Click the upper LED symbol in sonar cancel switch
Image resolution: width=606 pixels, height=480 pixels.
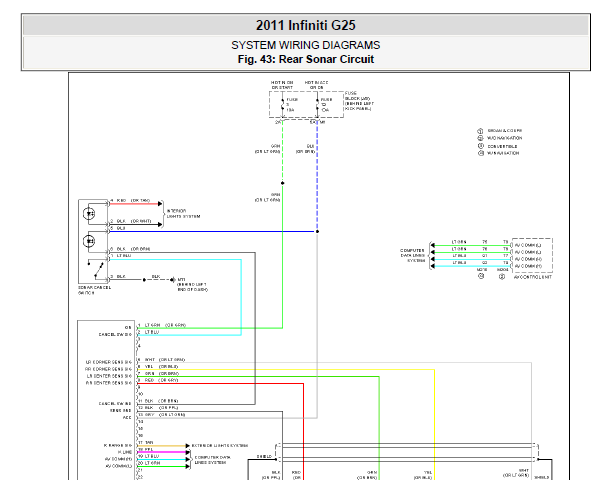89,213
